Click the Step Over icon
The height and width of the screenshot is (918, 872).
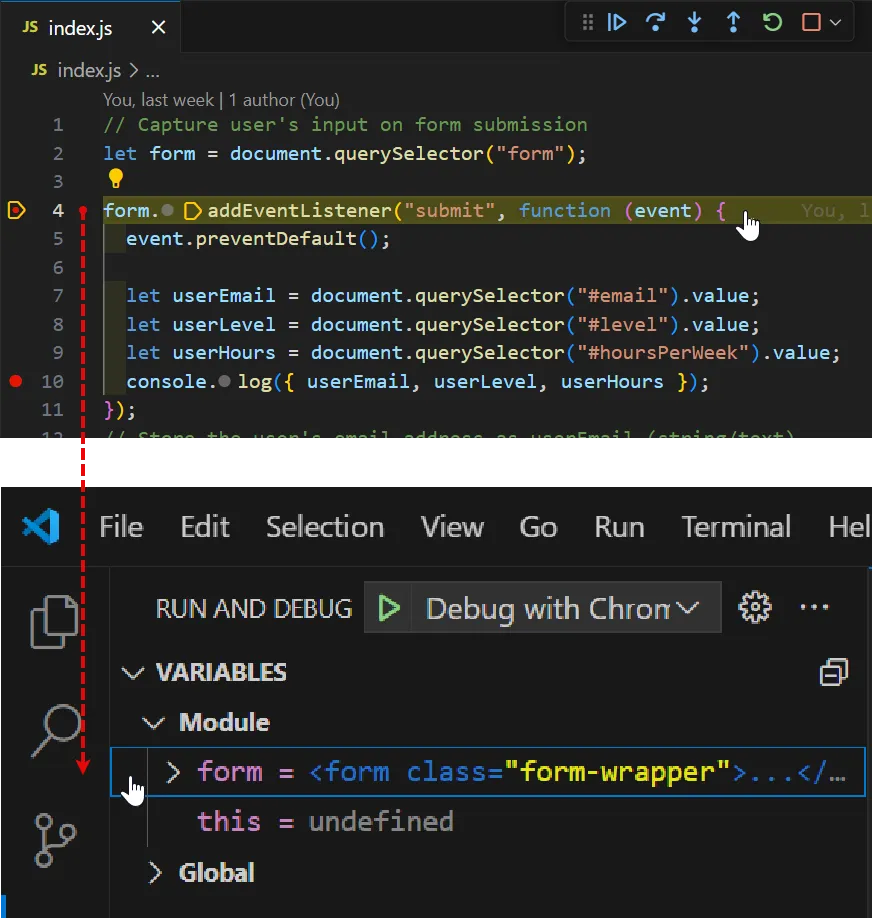[656, 22]
